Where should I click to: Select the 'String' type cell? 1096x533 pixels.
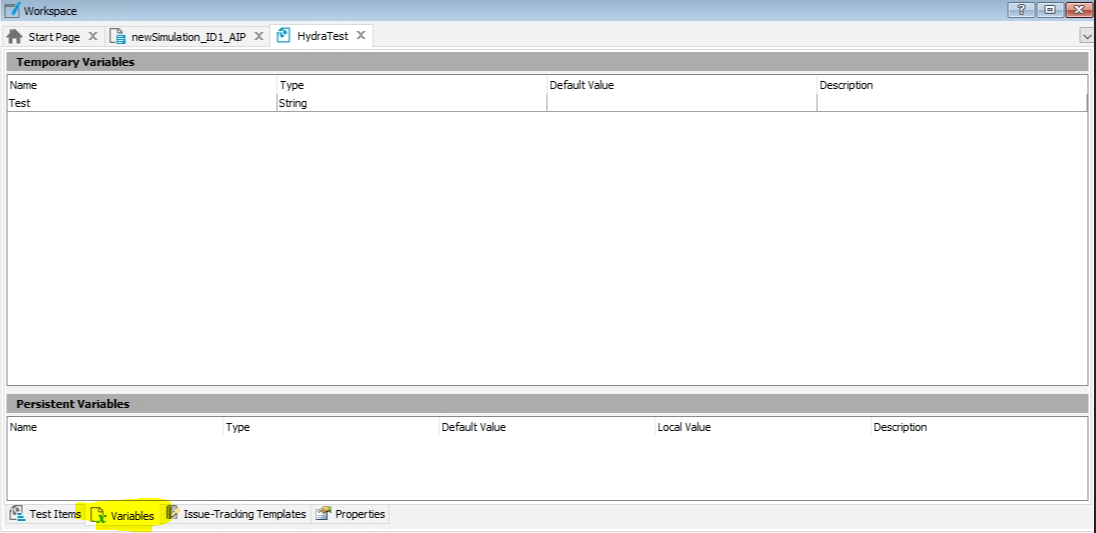tap(412, 103)
